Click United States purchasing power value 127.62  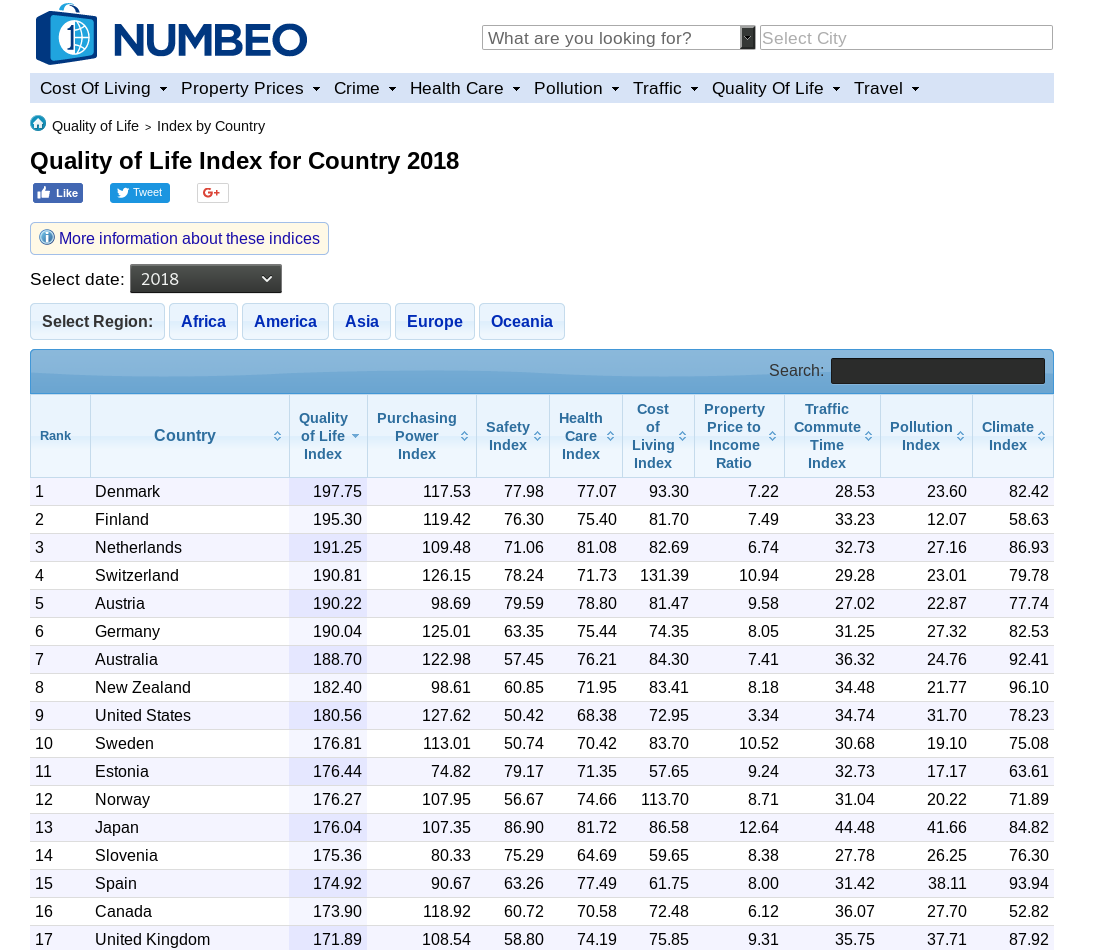pyautogui.click(x=446, y=716)
